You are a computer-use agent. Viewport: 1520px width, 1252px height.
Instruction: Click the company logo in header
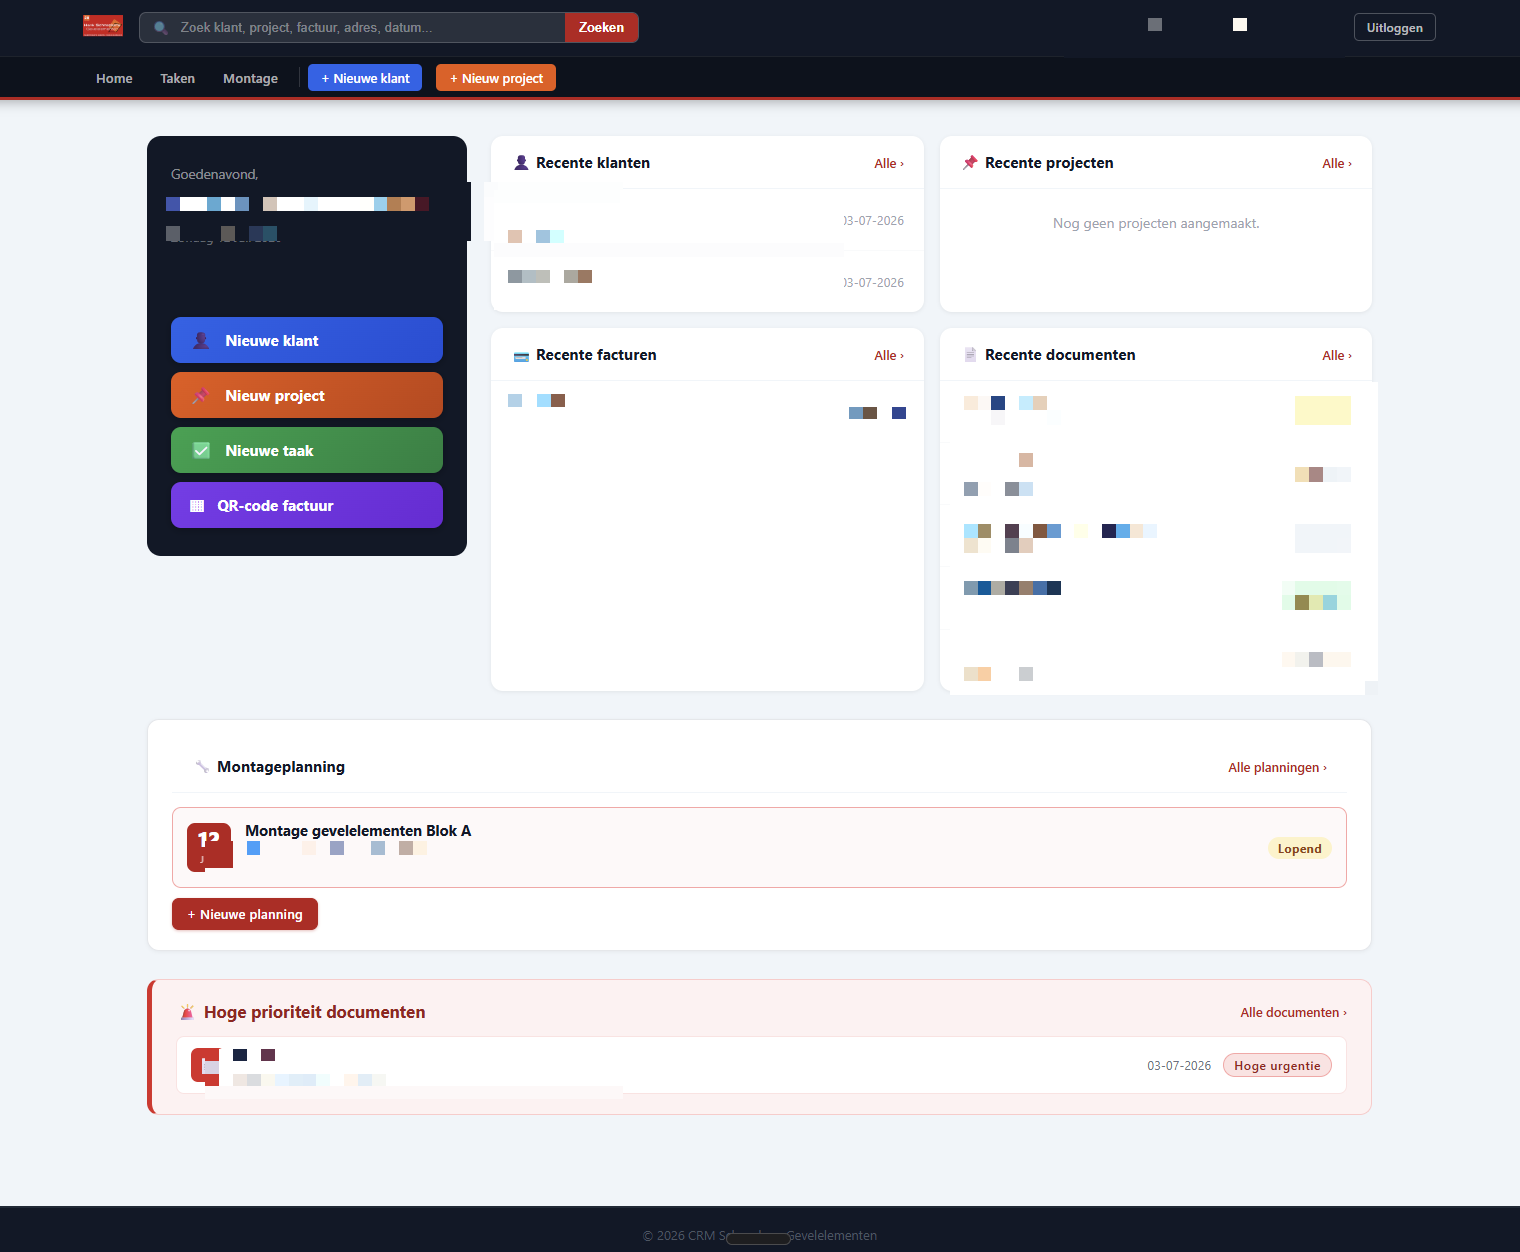pyautogui.click(x=103, y=26)
